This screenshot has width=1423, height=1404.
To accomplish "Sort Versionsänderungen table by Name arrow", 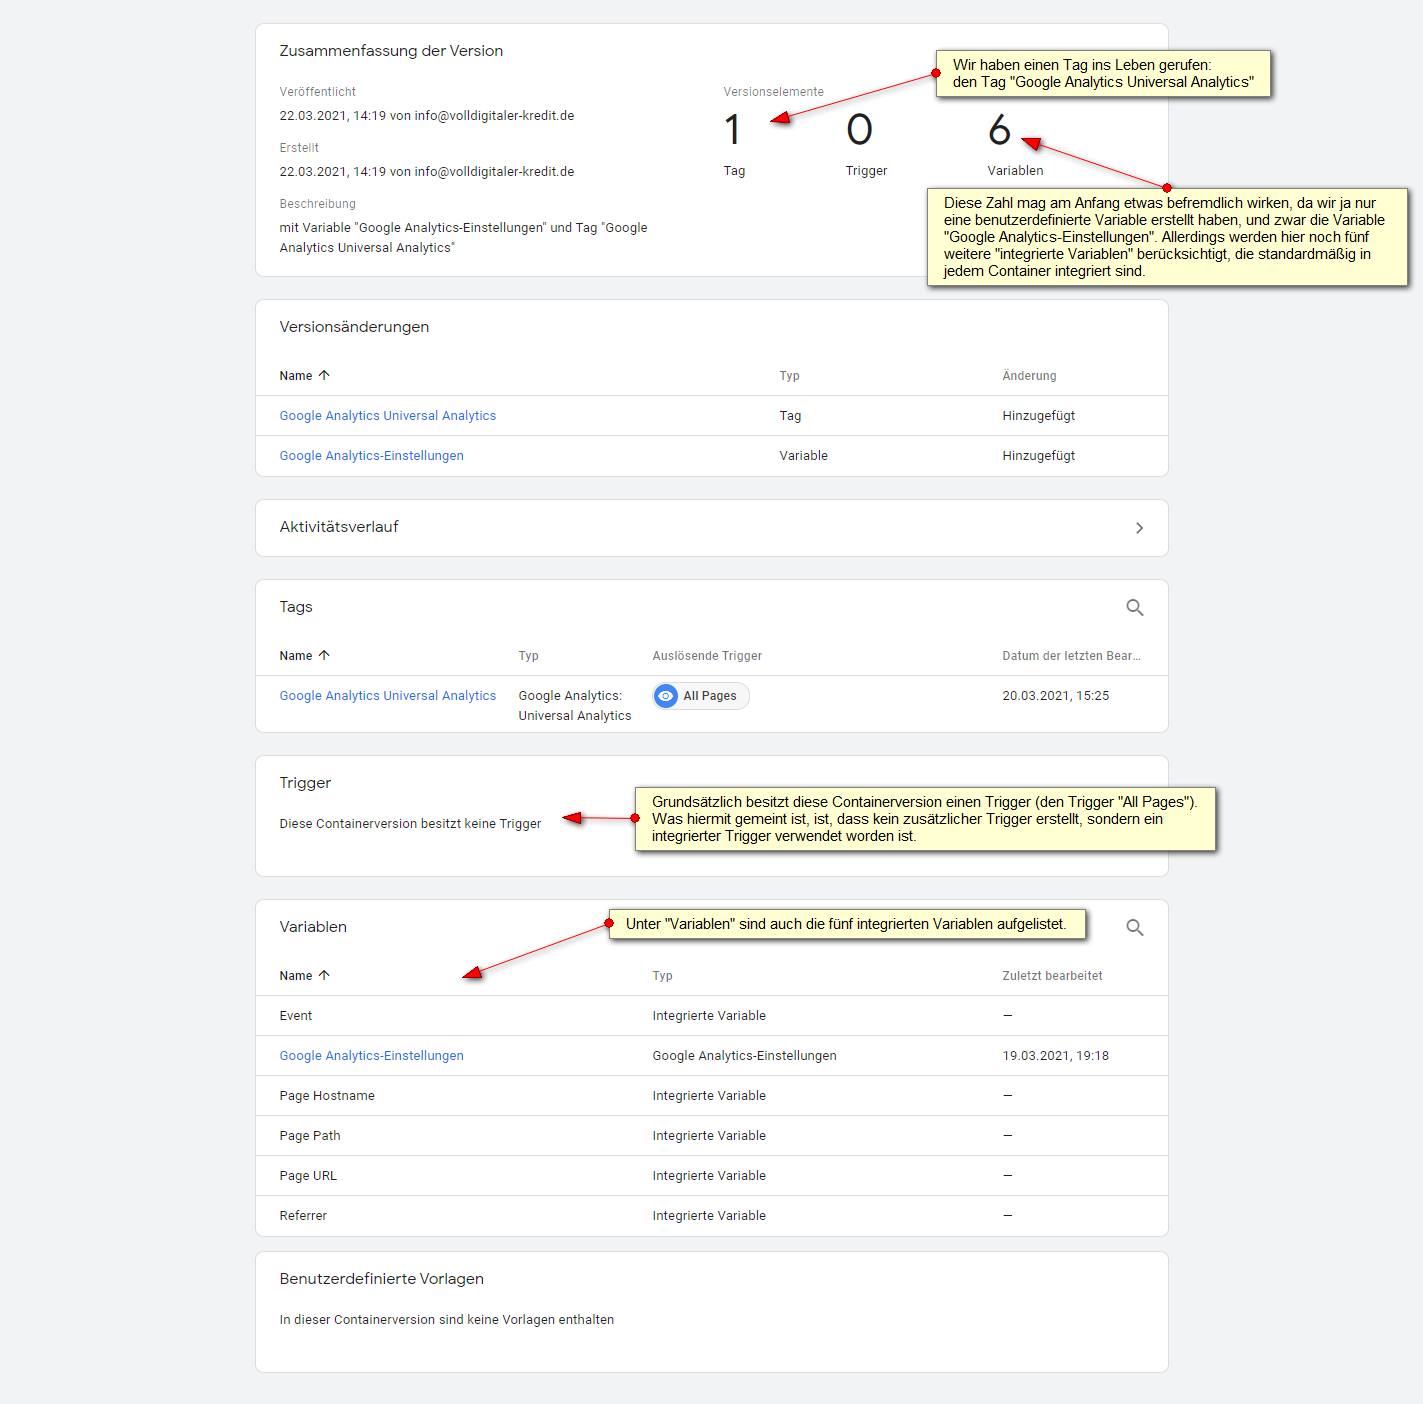I will point(324,376).
